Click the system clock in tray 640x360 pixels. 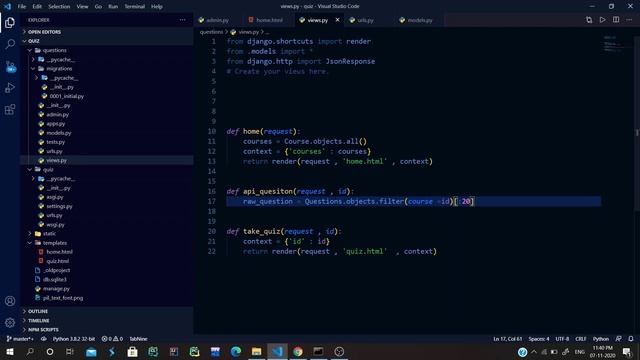[602, 351]
